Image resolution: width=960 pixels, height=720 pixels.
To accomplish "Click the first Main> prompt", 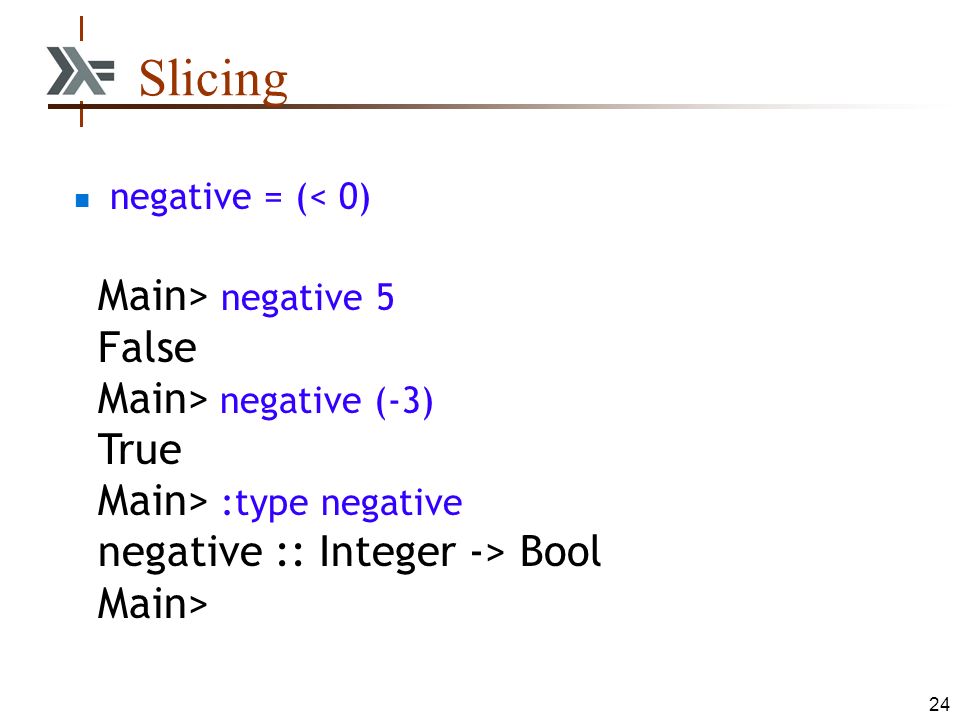I will pos(153,296).
